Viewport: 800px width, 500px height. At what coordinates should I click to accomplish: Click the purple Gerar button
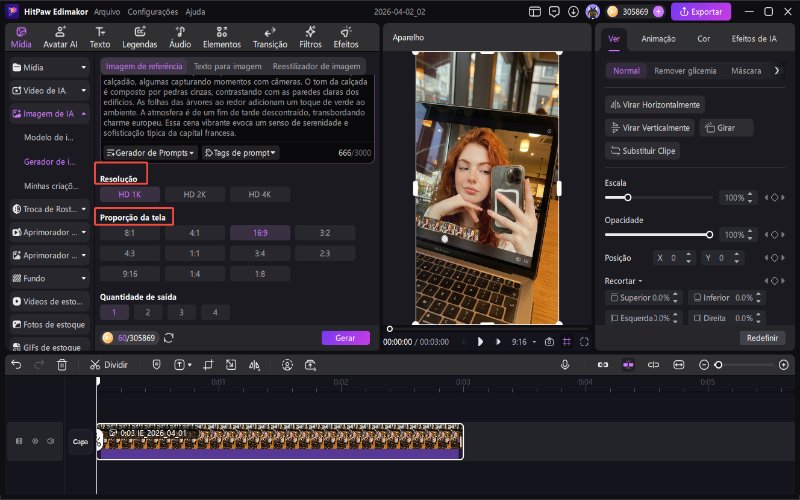tap(345, 338)
